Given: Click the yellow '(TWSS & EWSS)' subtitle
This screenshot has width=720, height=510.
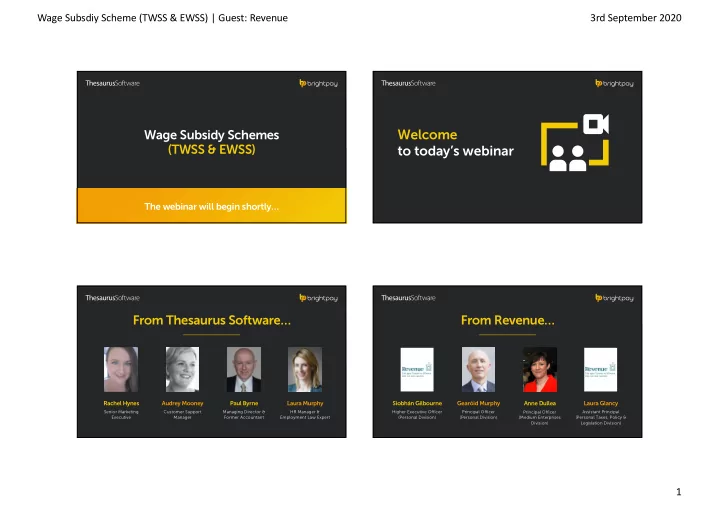Looking at the screenshot, I should pos(212,150).
